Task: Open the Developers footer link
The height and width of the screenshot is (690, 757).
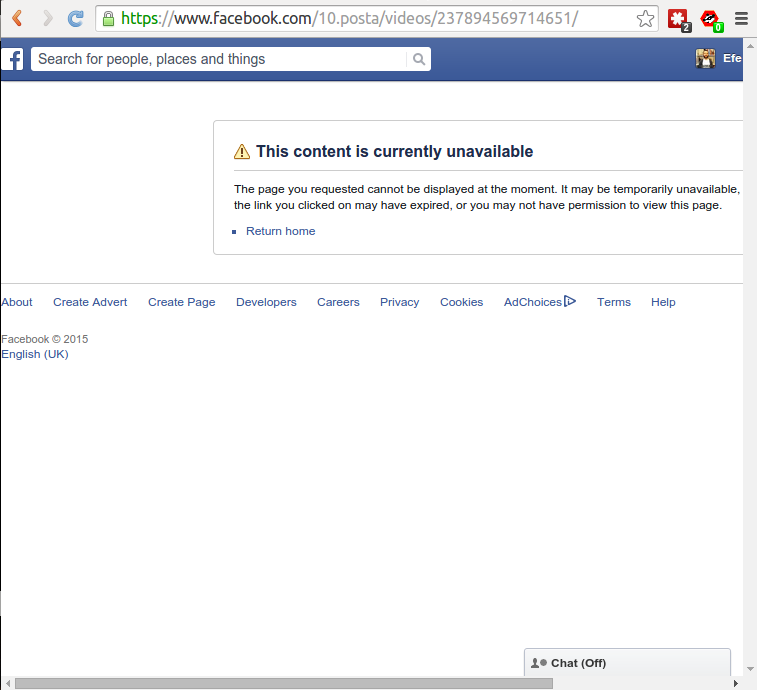Action: pos(266,302)
